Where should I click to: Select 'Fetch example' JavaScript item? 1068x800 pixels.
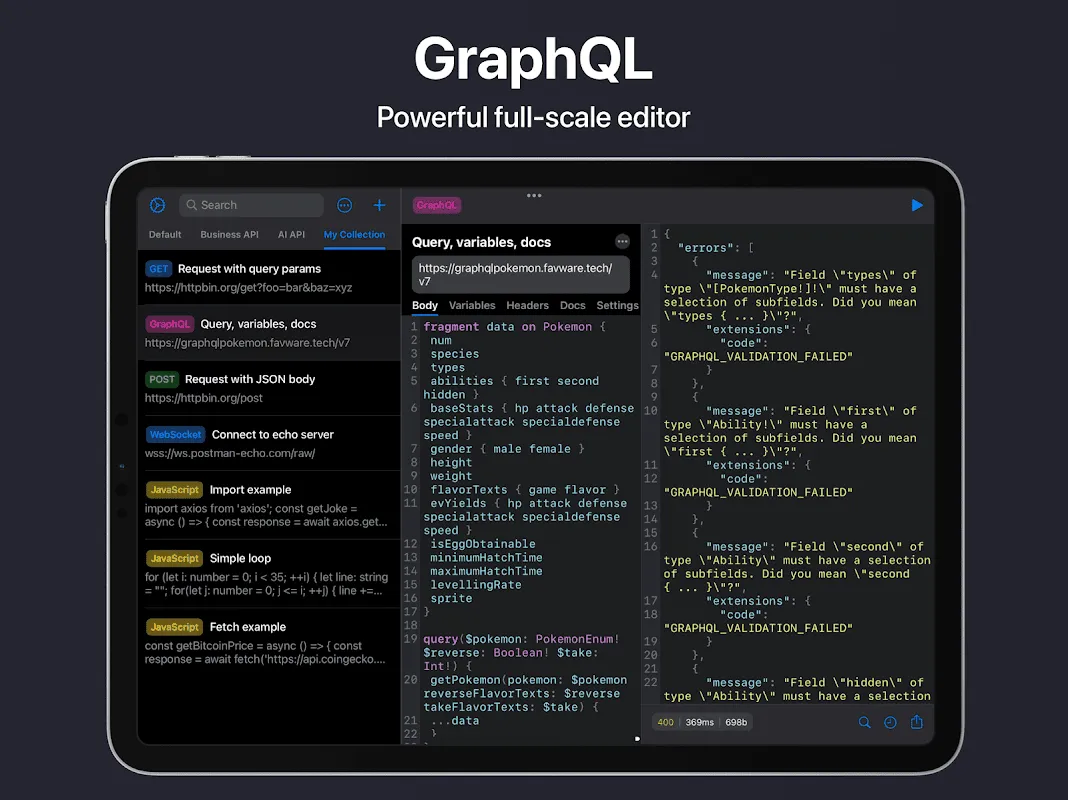click(269, 643)
